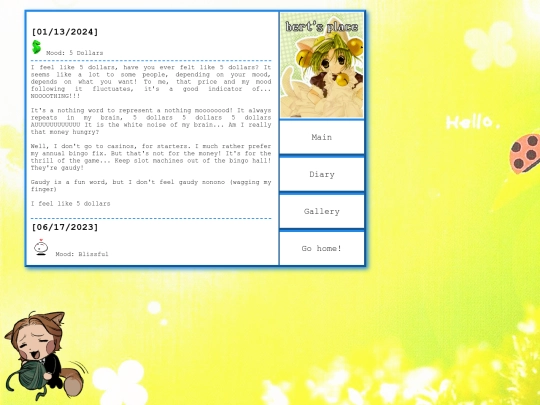The width and height of the screenshot is (540, 405).
Task: Click the ladybug decoration image
Action: [x=525, y=154]
